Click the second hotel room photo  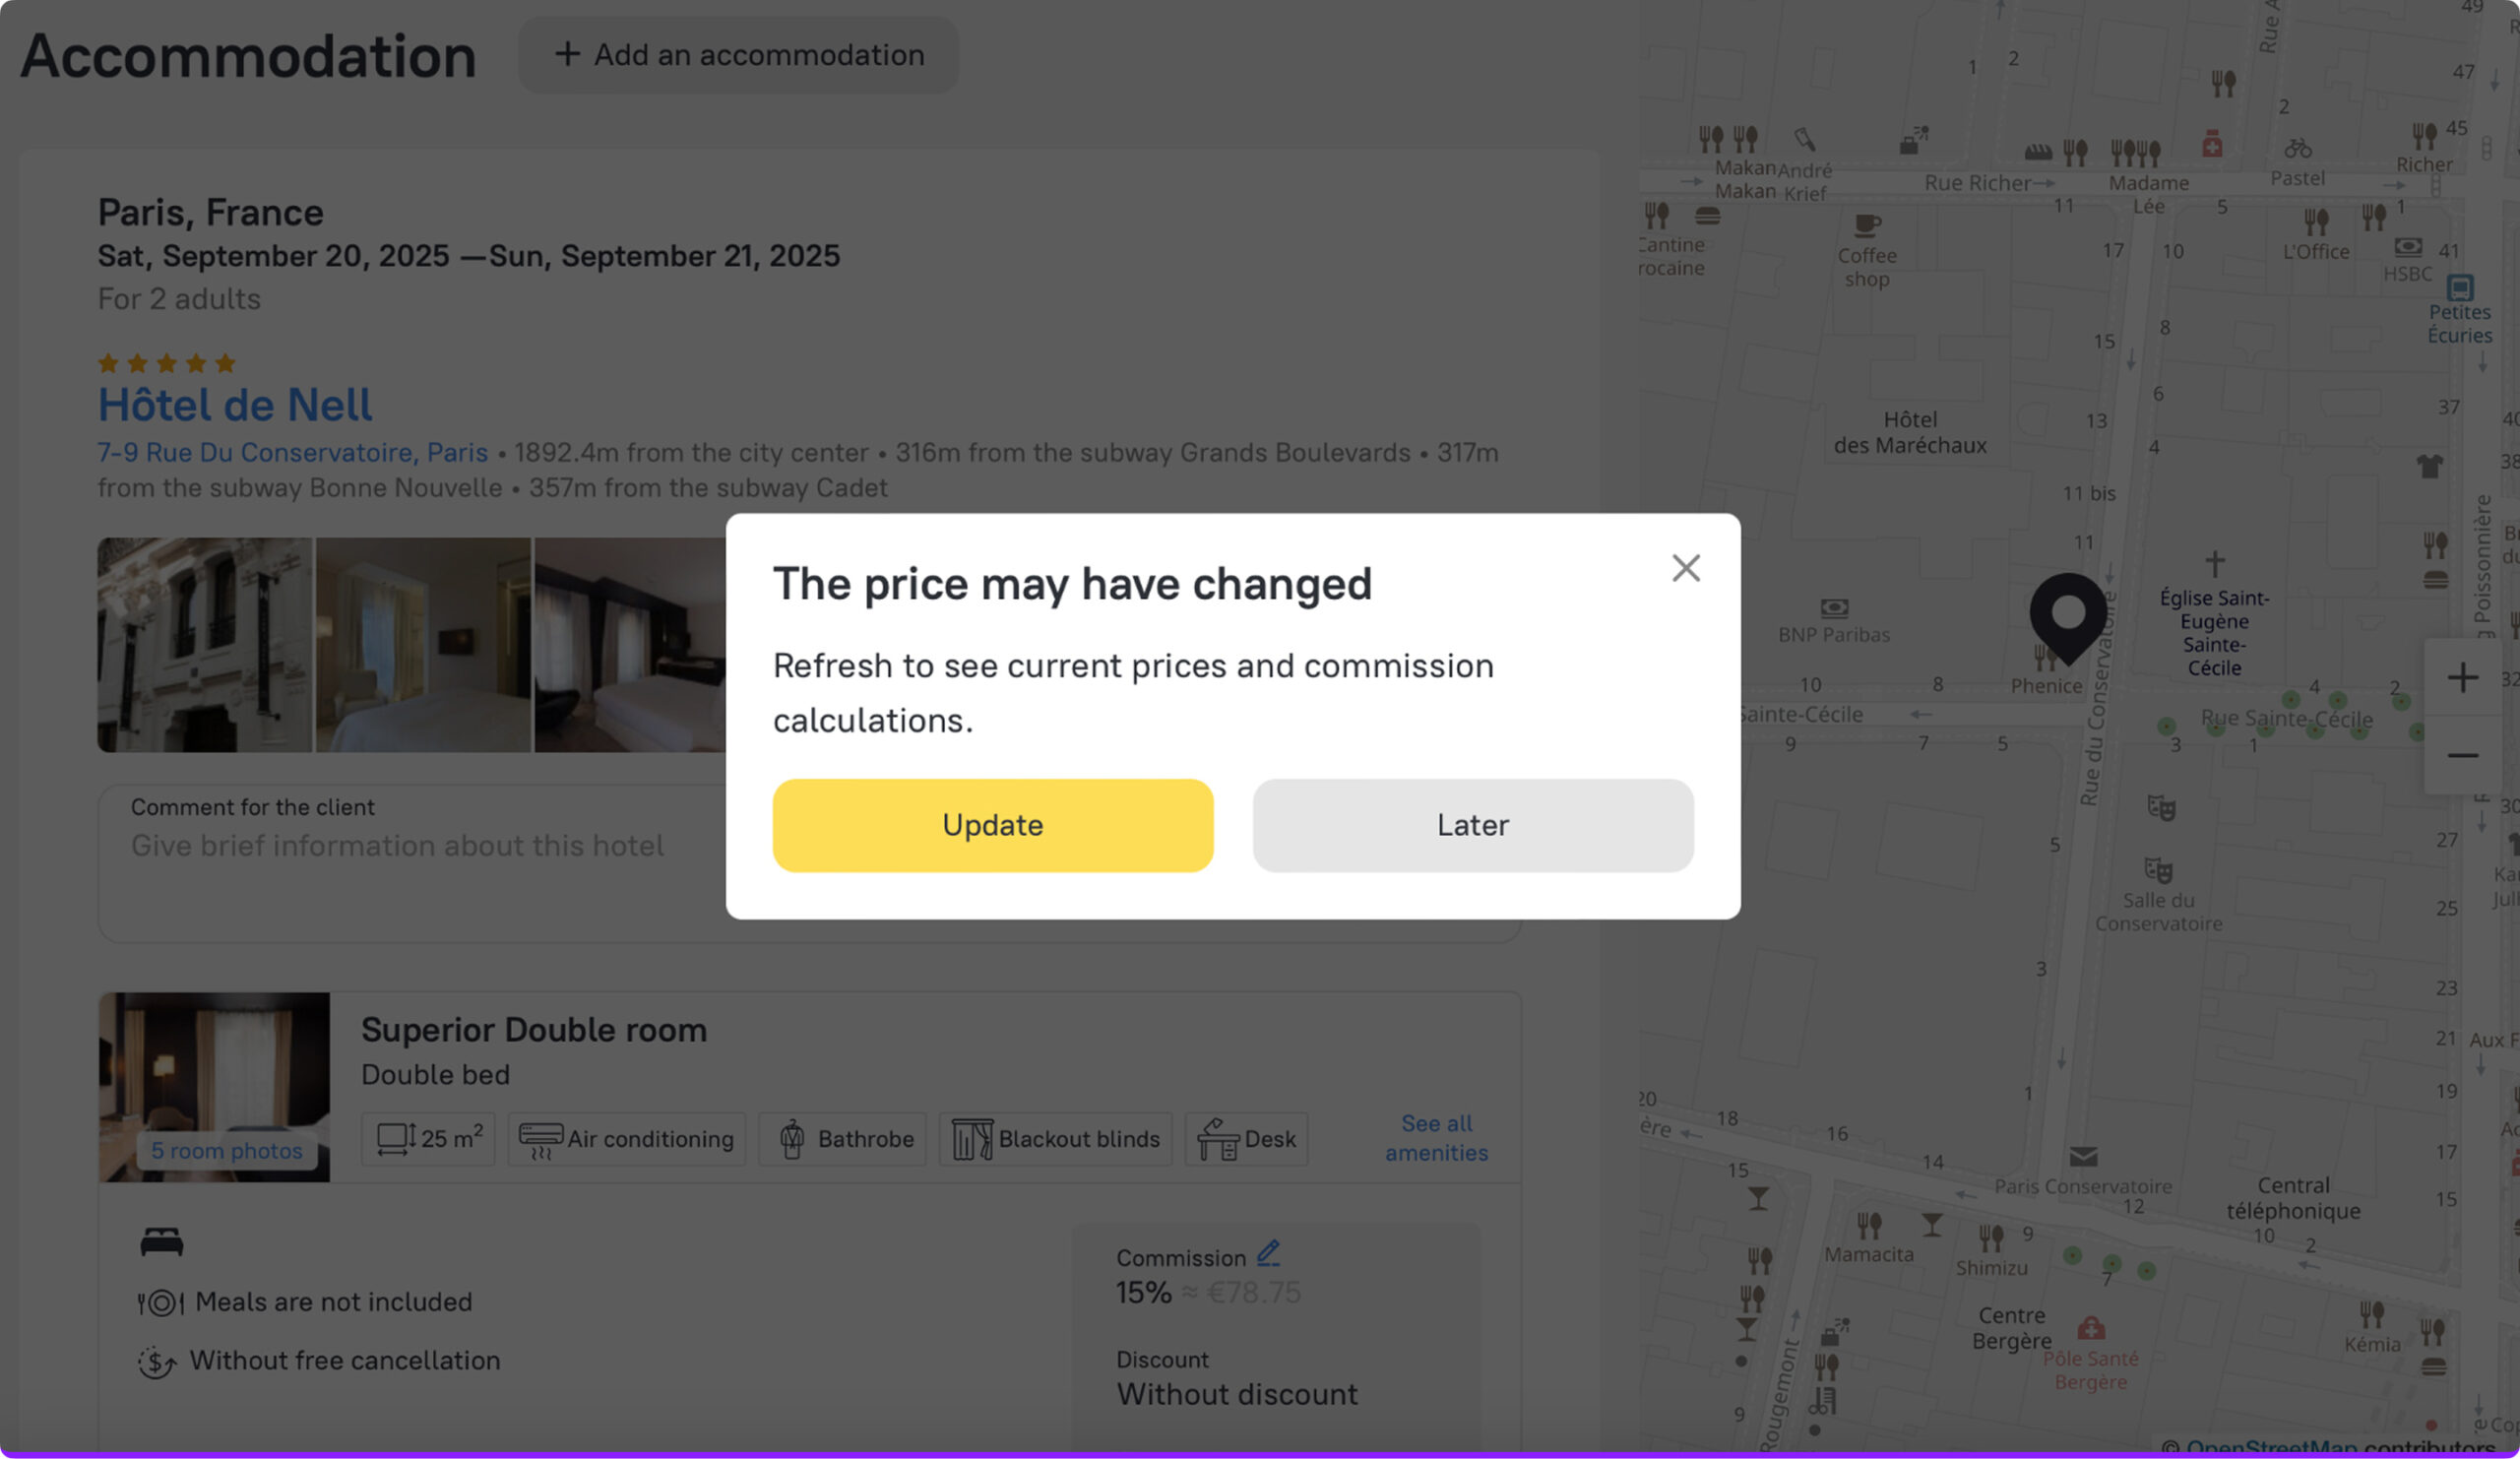tap(423, 645)
